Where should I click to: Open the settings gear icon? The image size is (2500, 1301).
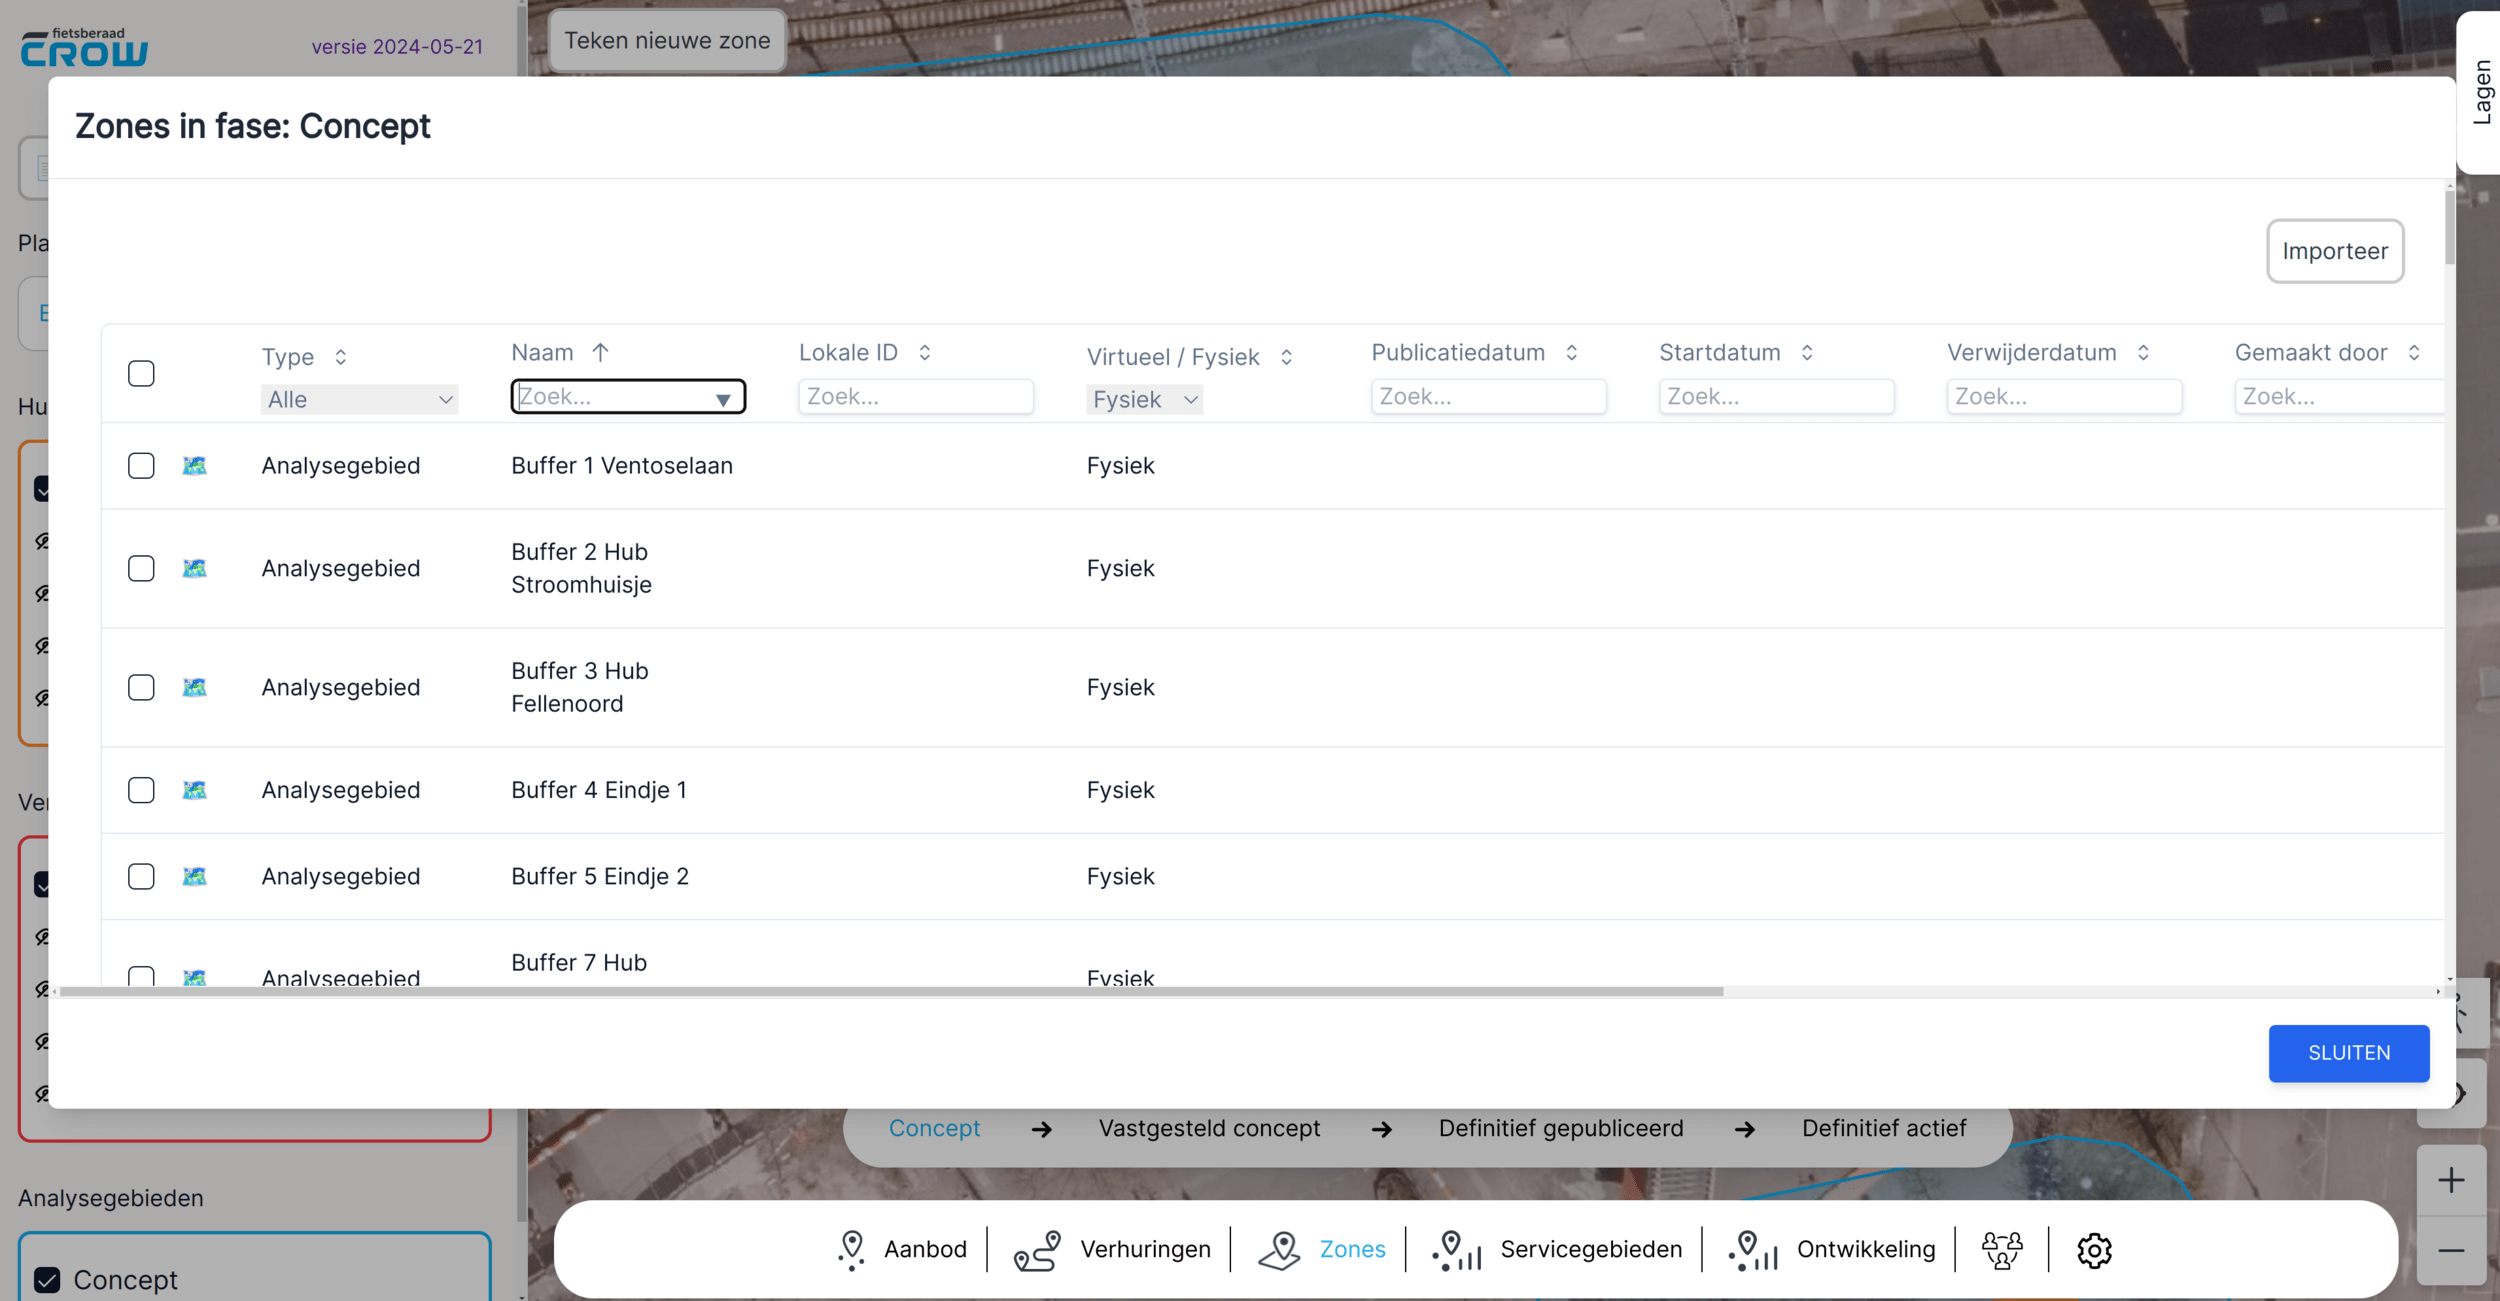2093,1250
